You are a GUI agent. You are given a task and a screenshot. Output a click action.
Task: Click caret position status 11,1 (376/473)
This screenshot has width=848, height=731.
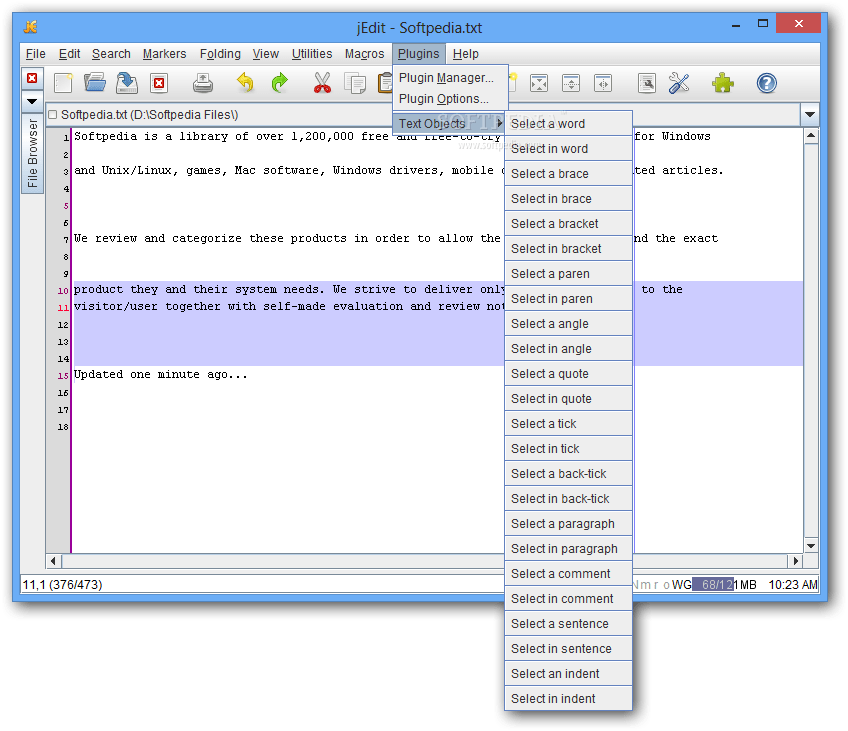62,584
